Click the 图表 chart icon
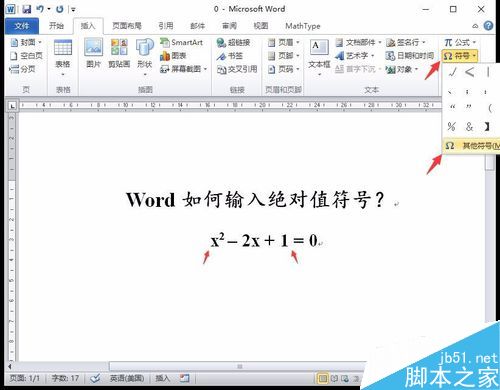The width and height of the screenshot is (500, 390). click(x=173, y=56)
